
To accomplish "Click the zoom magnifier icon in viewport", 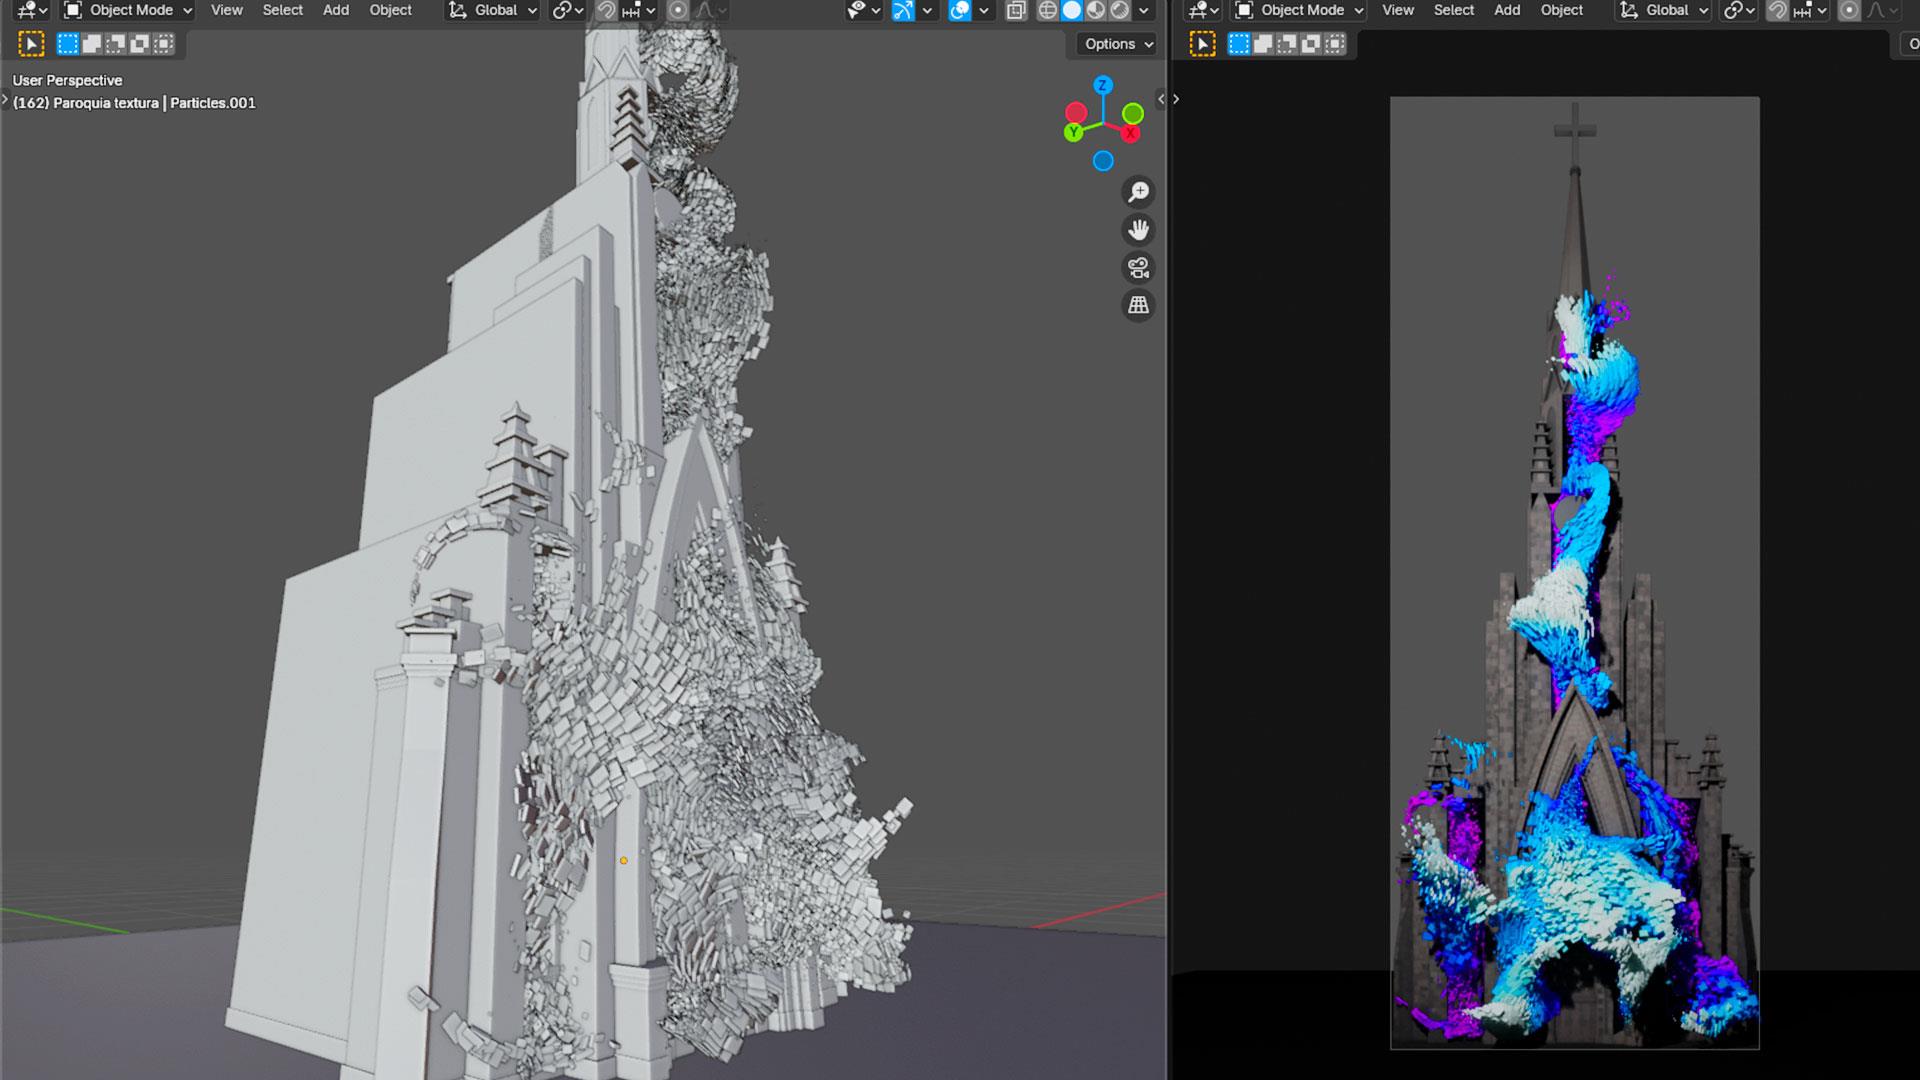I will [x=1138, y=192].
